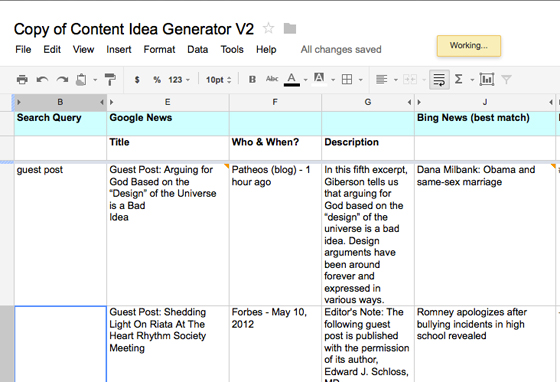Expand hidden columns arrow right of J

[x=551, y=102]
